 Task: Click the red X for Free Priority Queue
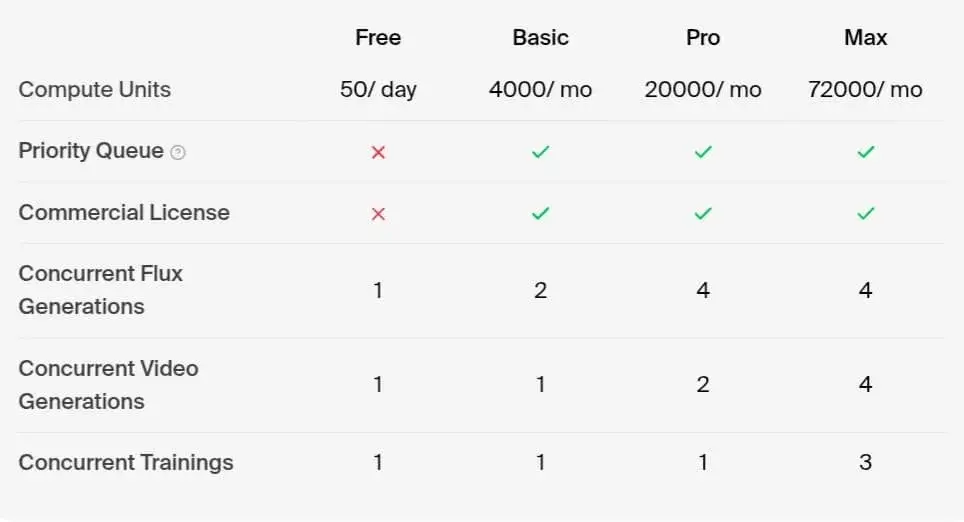click(378, 152)
